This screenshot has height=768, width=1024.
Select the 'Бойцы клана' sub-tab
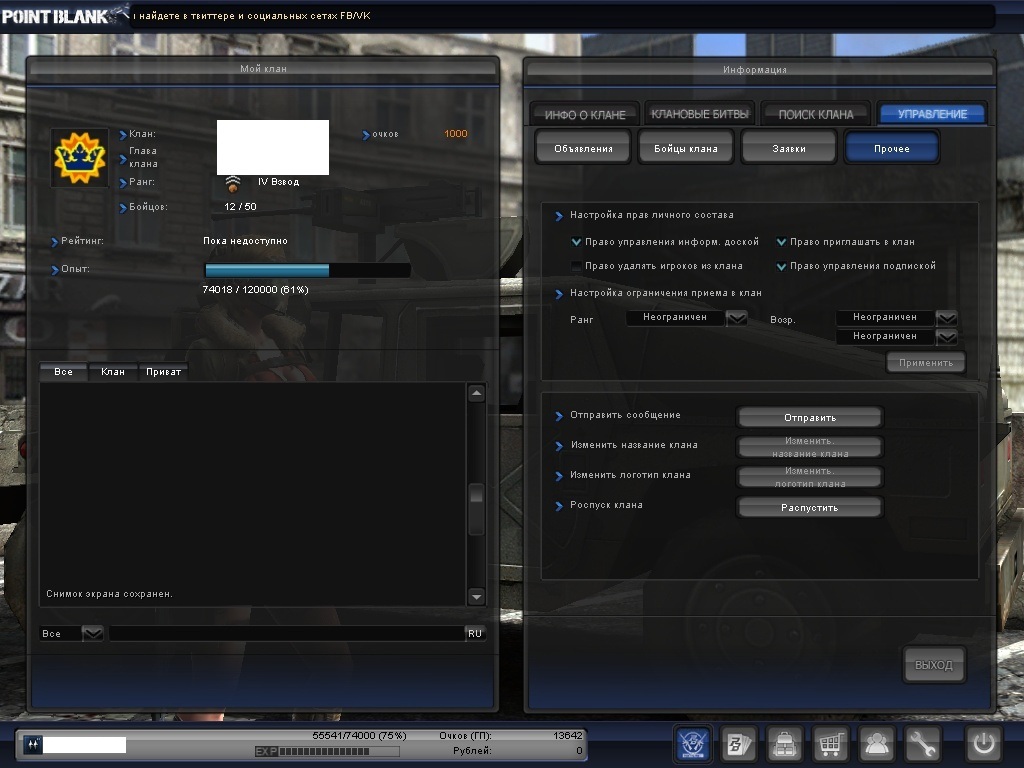(686, 149)
